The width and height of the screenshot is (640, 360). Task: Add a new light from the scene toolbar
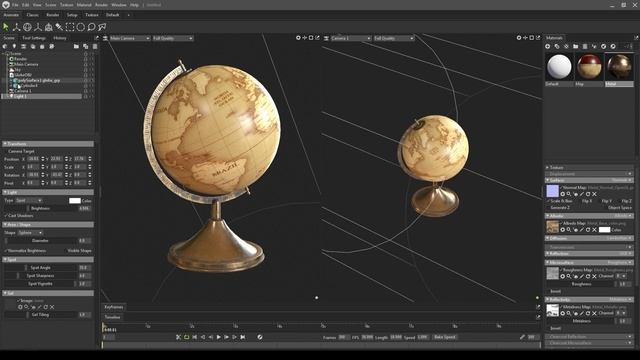click(14, 47)
